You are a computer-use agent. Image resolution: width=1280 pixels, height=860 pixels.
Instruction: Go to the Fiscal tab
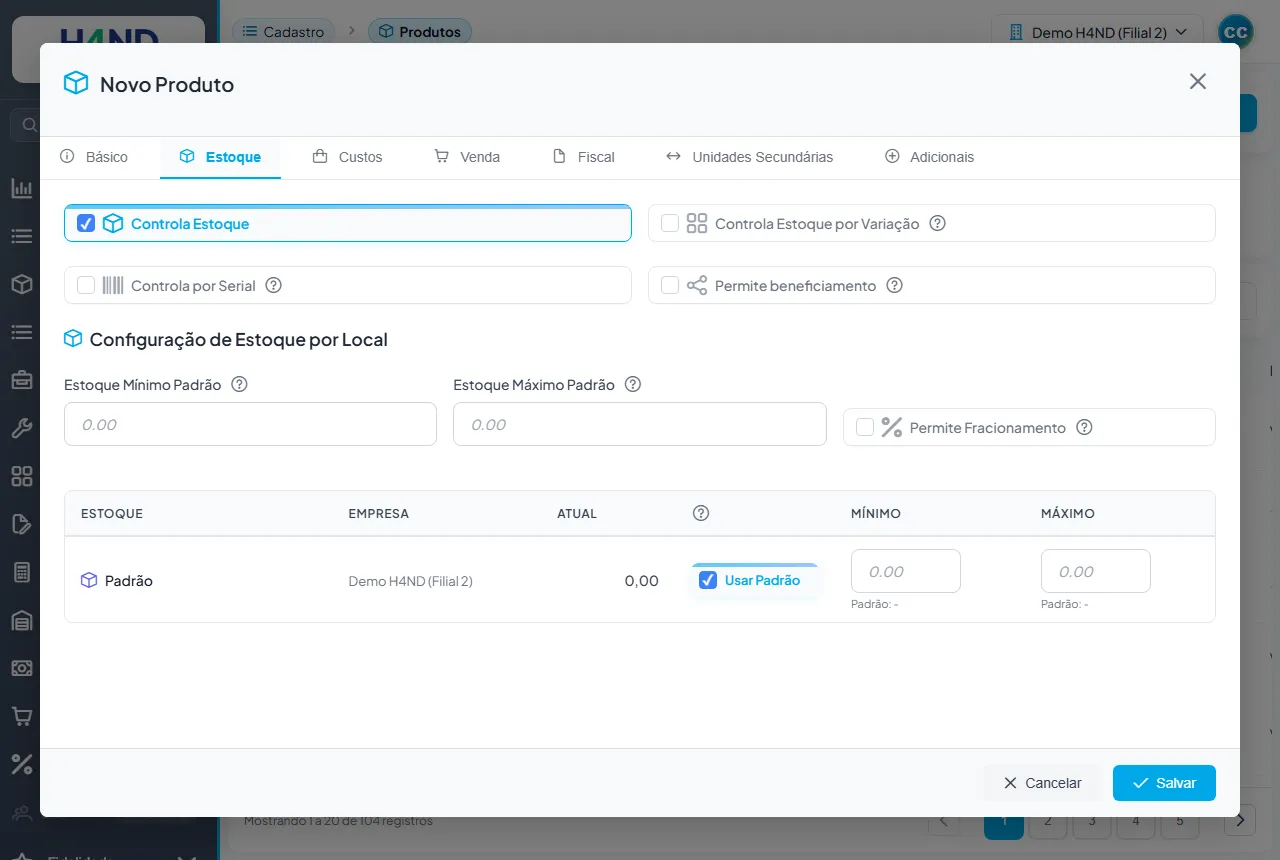pos(584,157)
